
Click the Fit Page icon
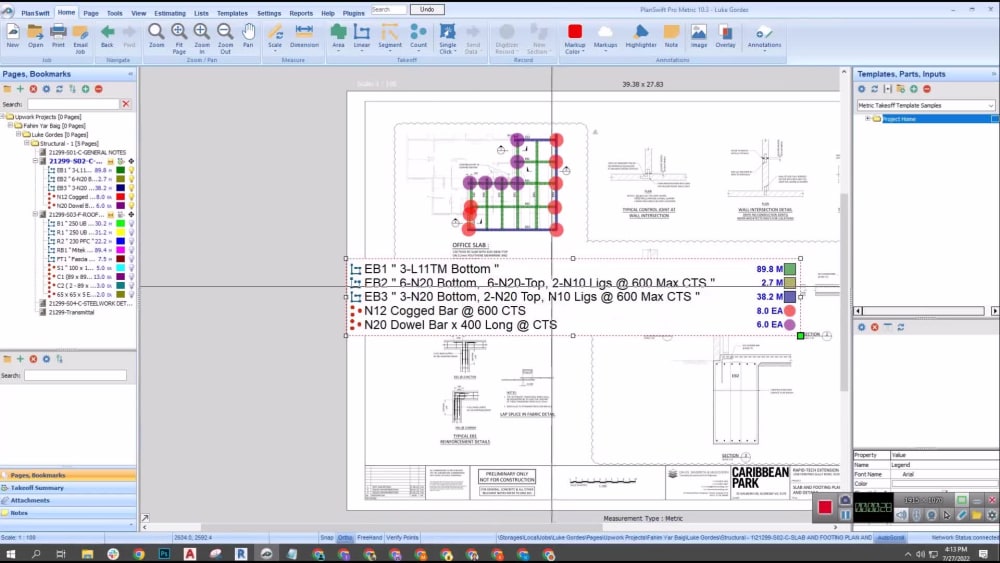click(179, 38)
